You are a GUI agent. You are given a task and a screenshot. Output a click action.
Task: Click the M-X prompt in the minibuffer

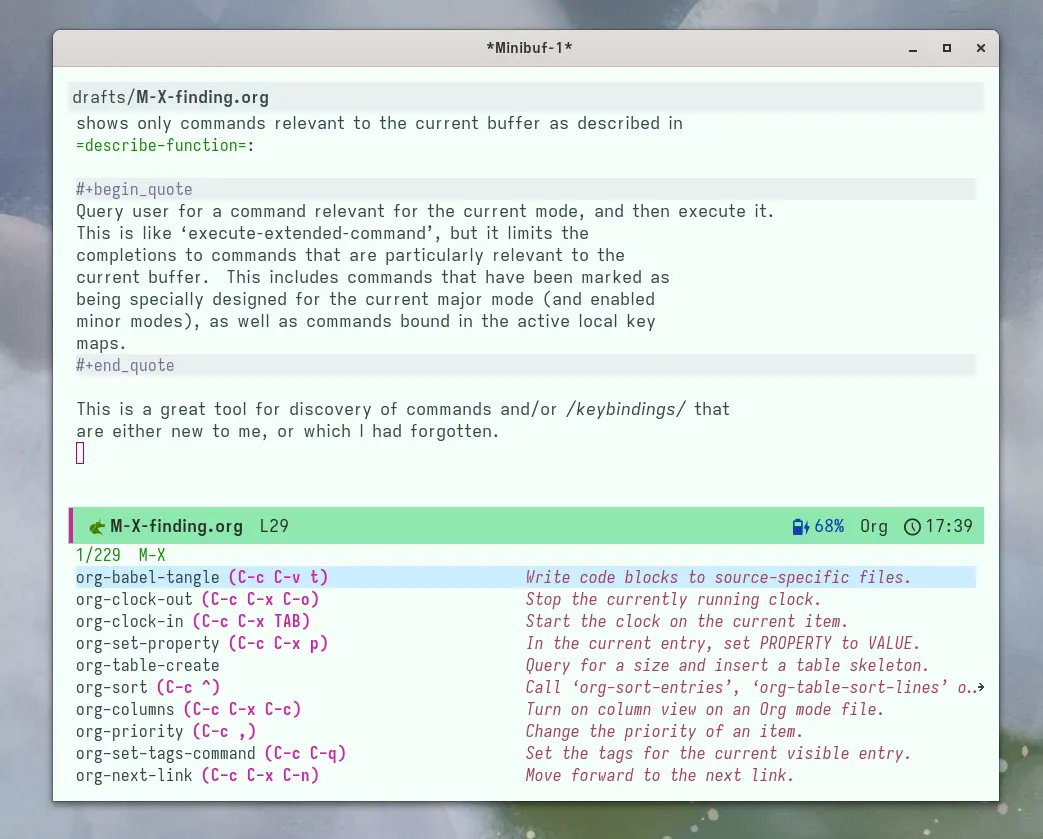pos(152,555)
